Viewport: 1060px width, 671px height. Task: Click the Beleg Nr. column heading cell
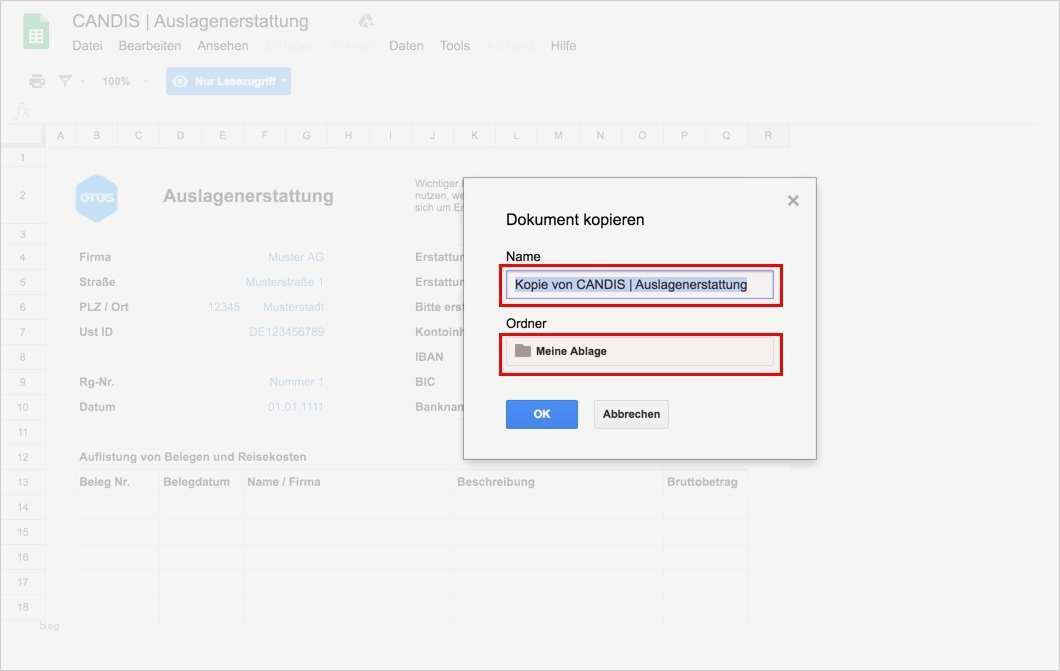tap(104, 482)
